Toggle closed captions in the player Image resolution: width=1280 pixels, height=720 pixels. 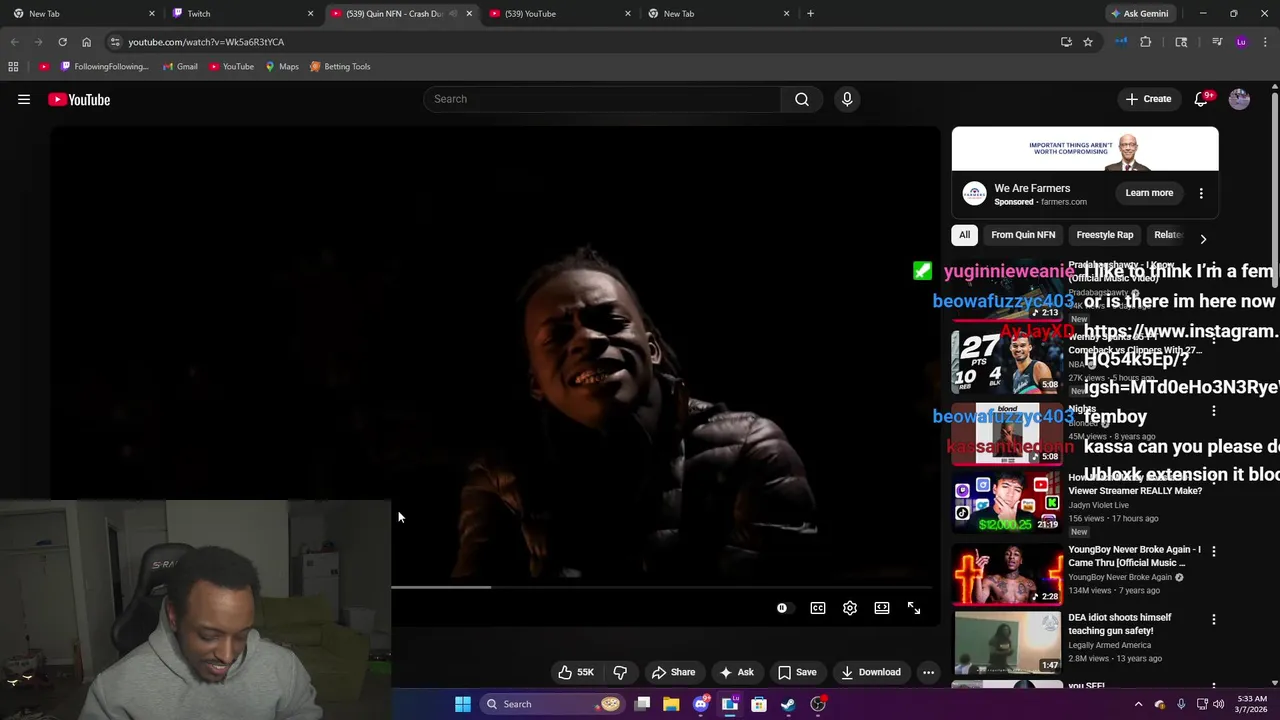[818, 608]
